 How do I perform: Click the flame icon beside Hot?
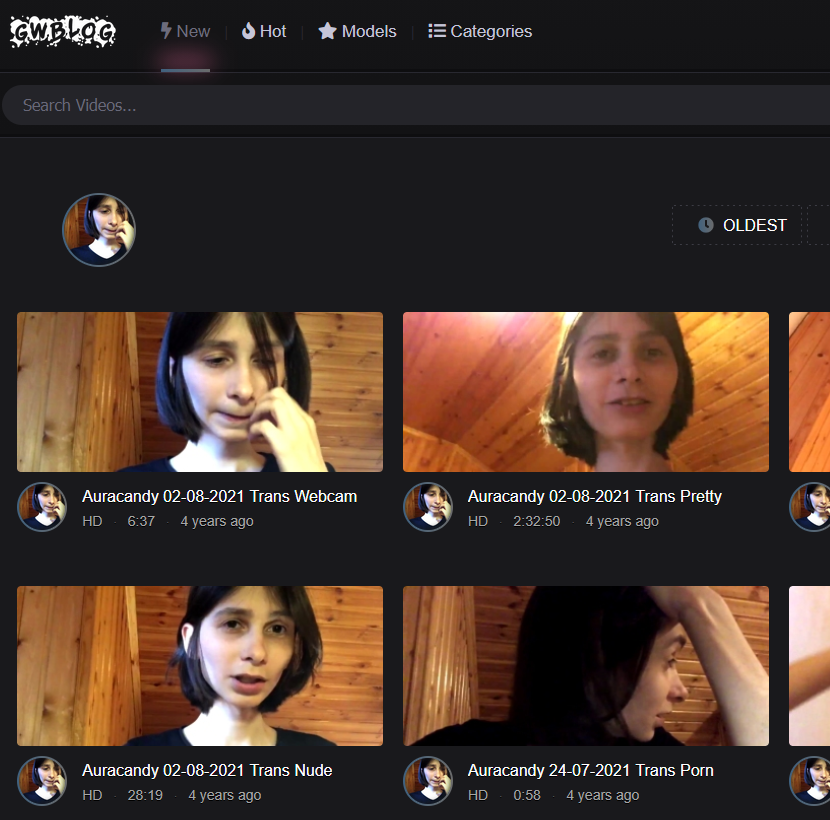click(x=248, y=31)
